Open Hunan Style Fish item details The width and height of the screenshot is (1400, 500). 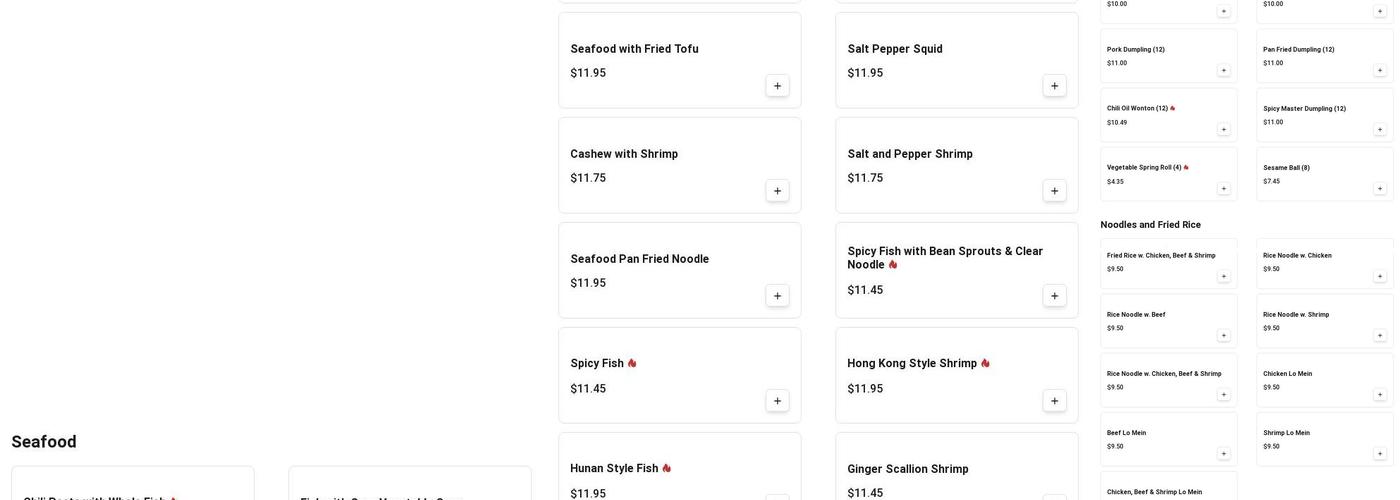[x=614, y=469]
